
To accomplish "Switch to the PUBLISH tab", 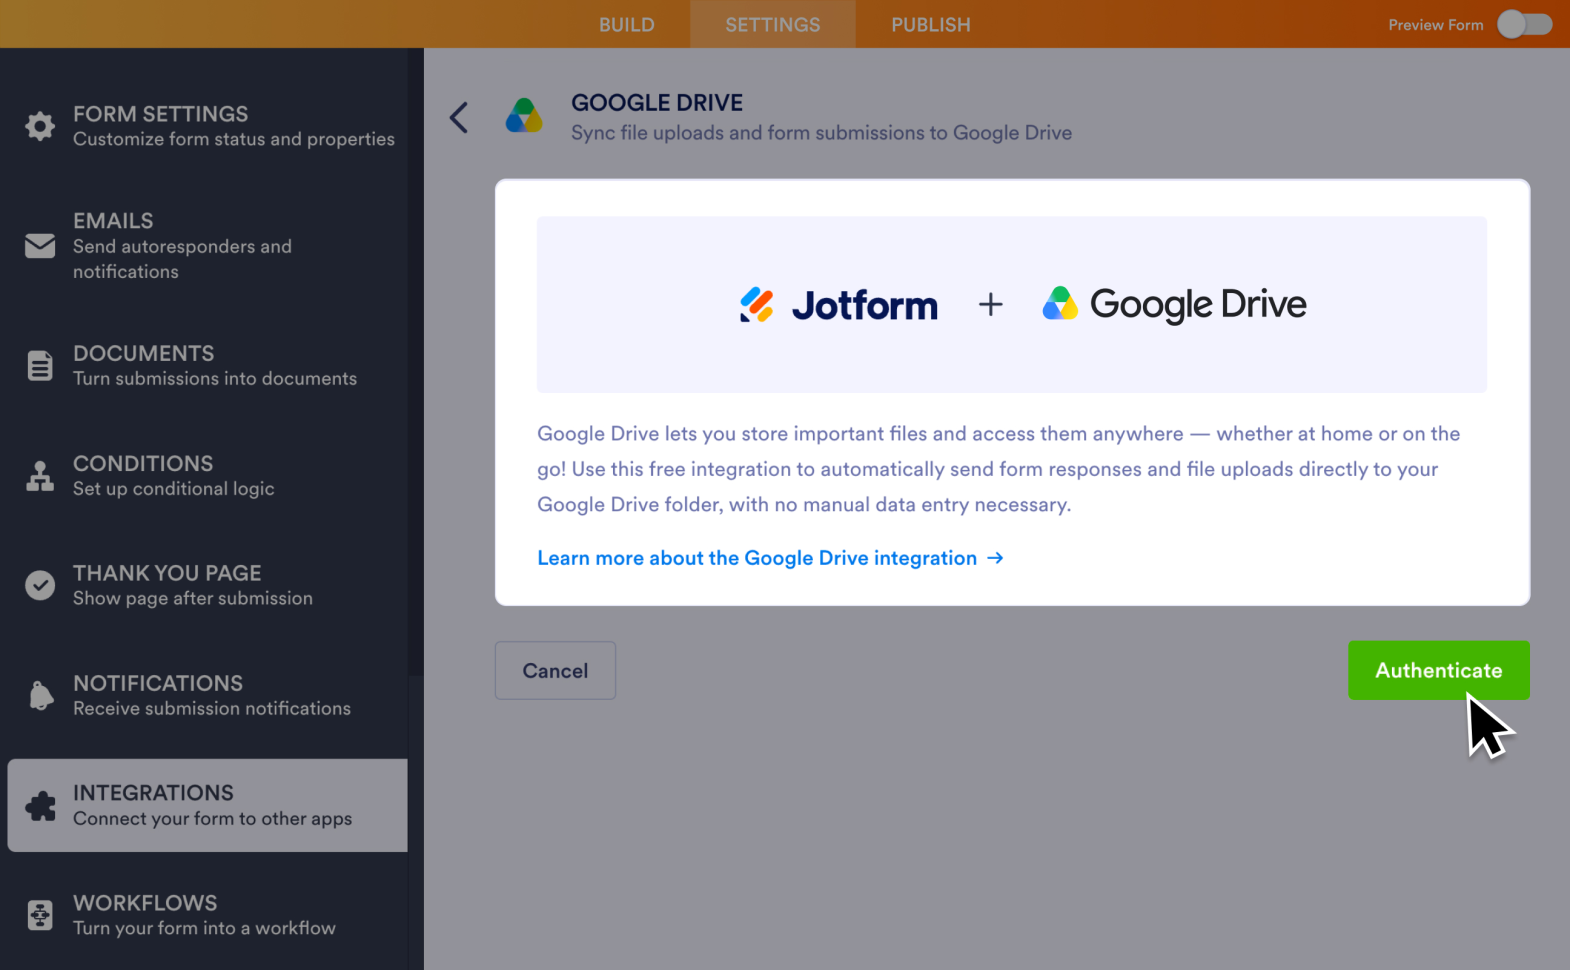I will 931,24.
